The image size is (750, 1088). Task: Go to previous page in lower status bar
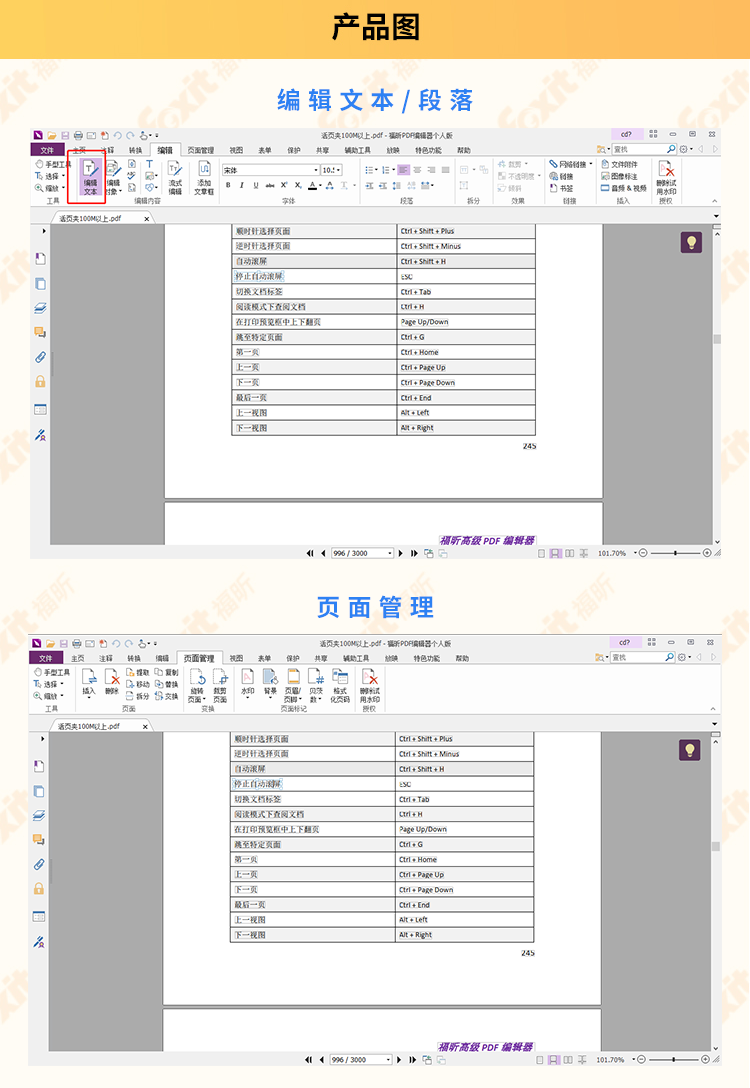pyautogui.click(x=322, y=1060)
